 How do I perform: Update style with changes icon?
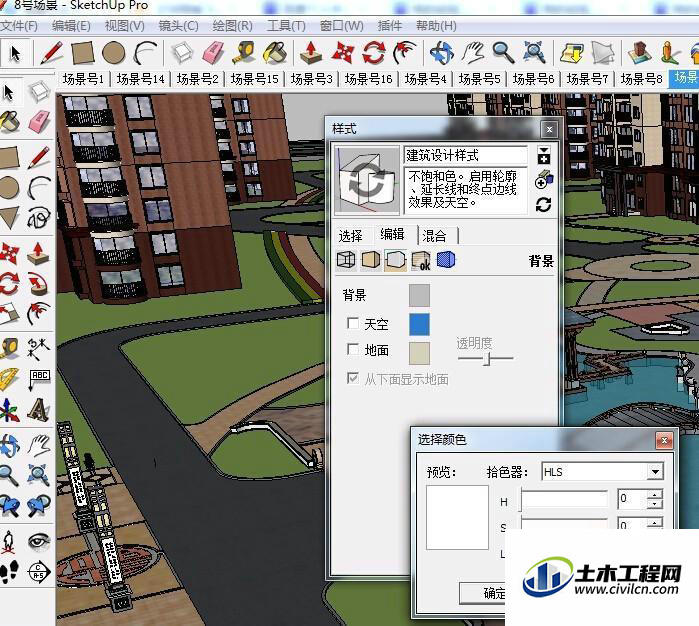click(543, 205)
